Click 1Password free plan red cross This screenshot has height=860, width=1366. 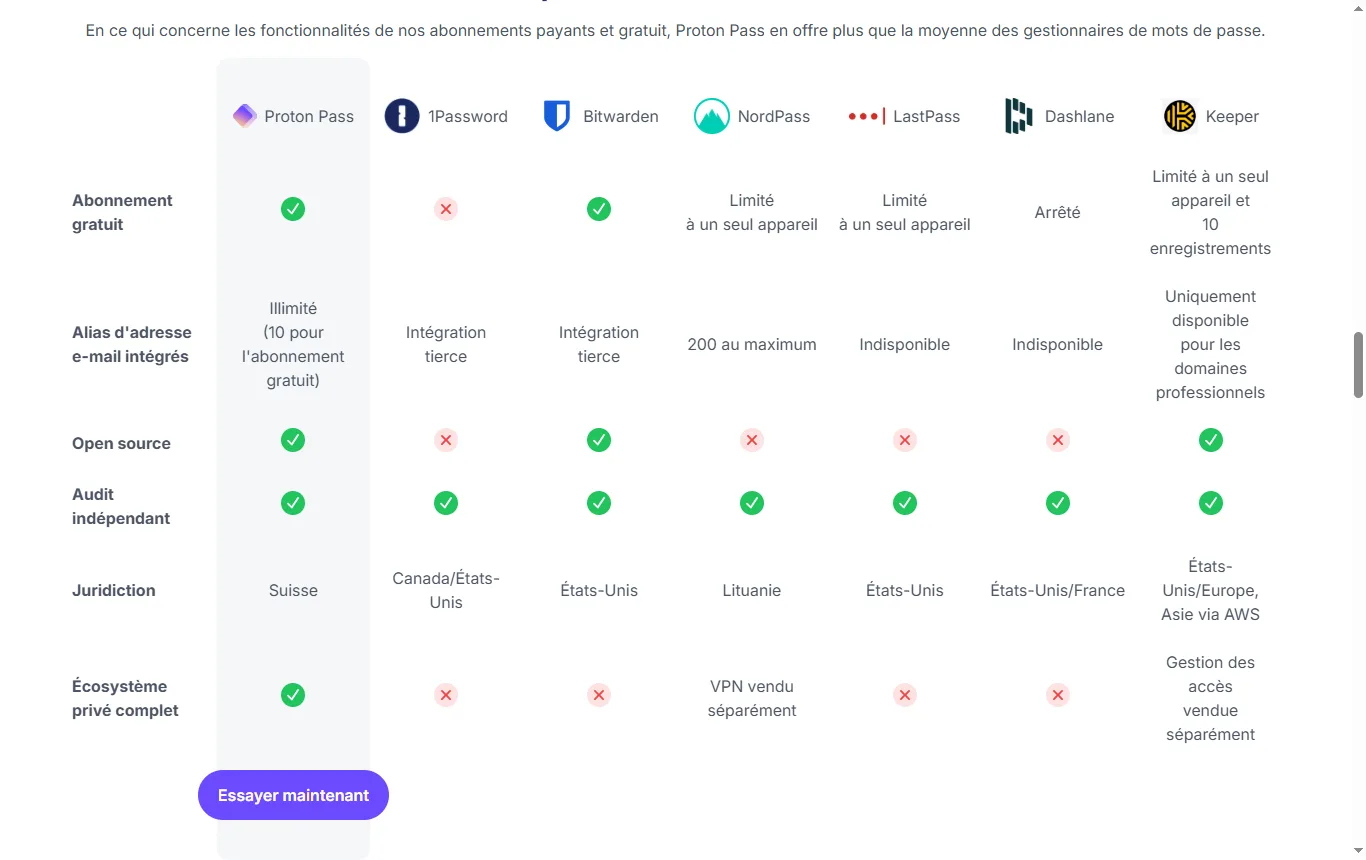coord(446,209)
